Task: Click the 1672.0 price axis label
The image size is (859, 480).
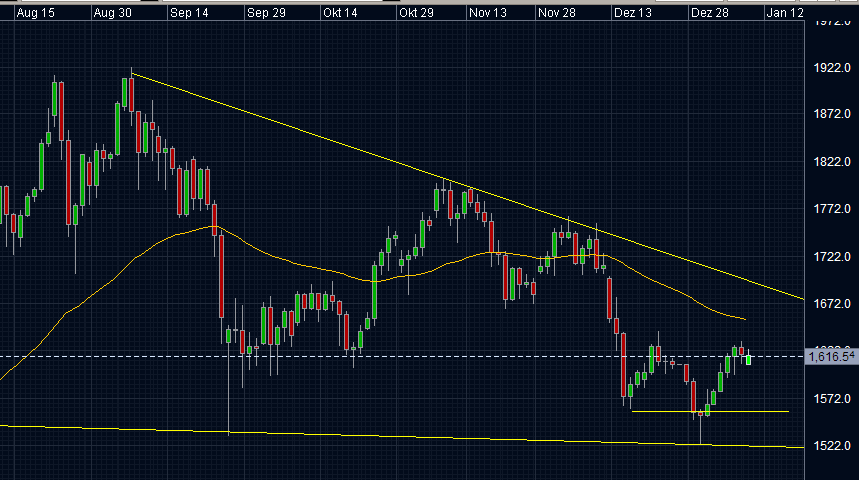Action: click(x=832, y=304)
